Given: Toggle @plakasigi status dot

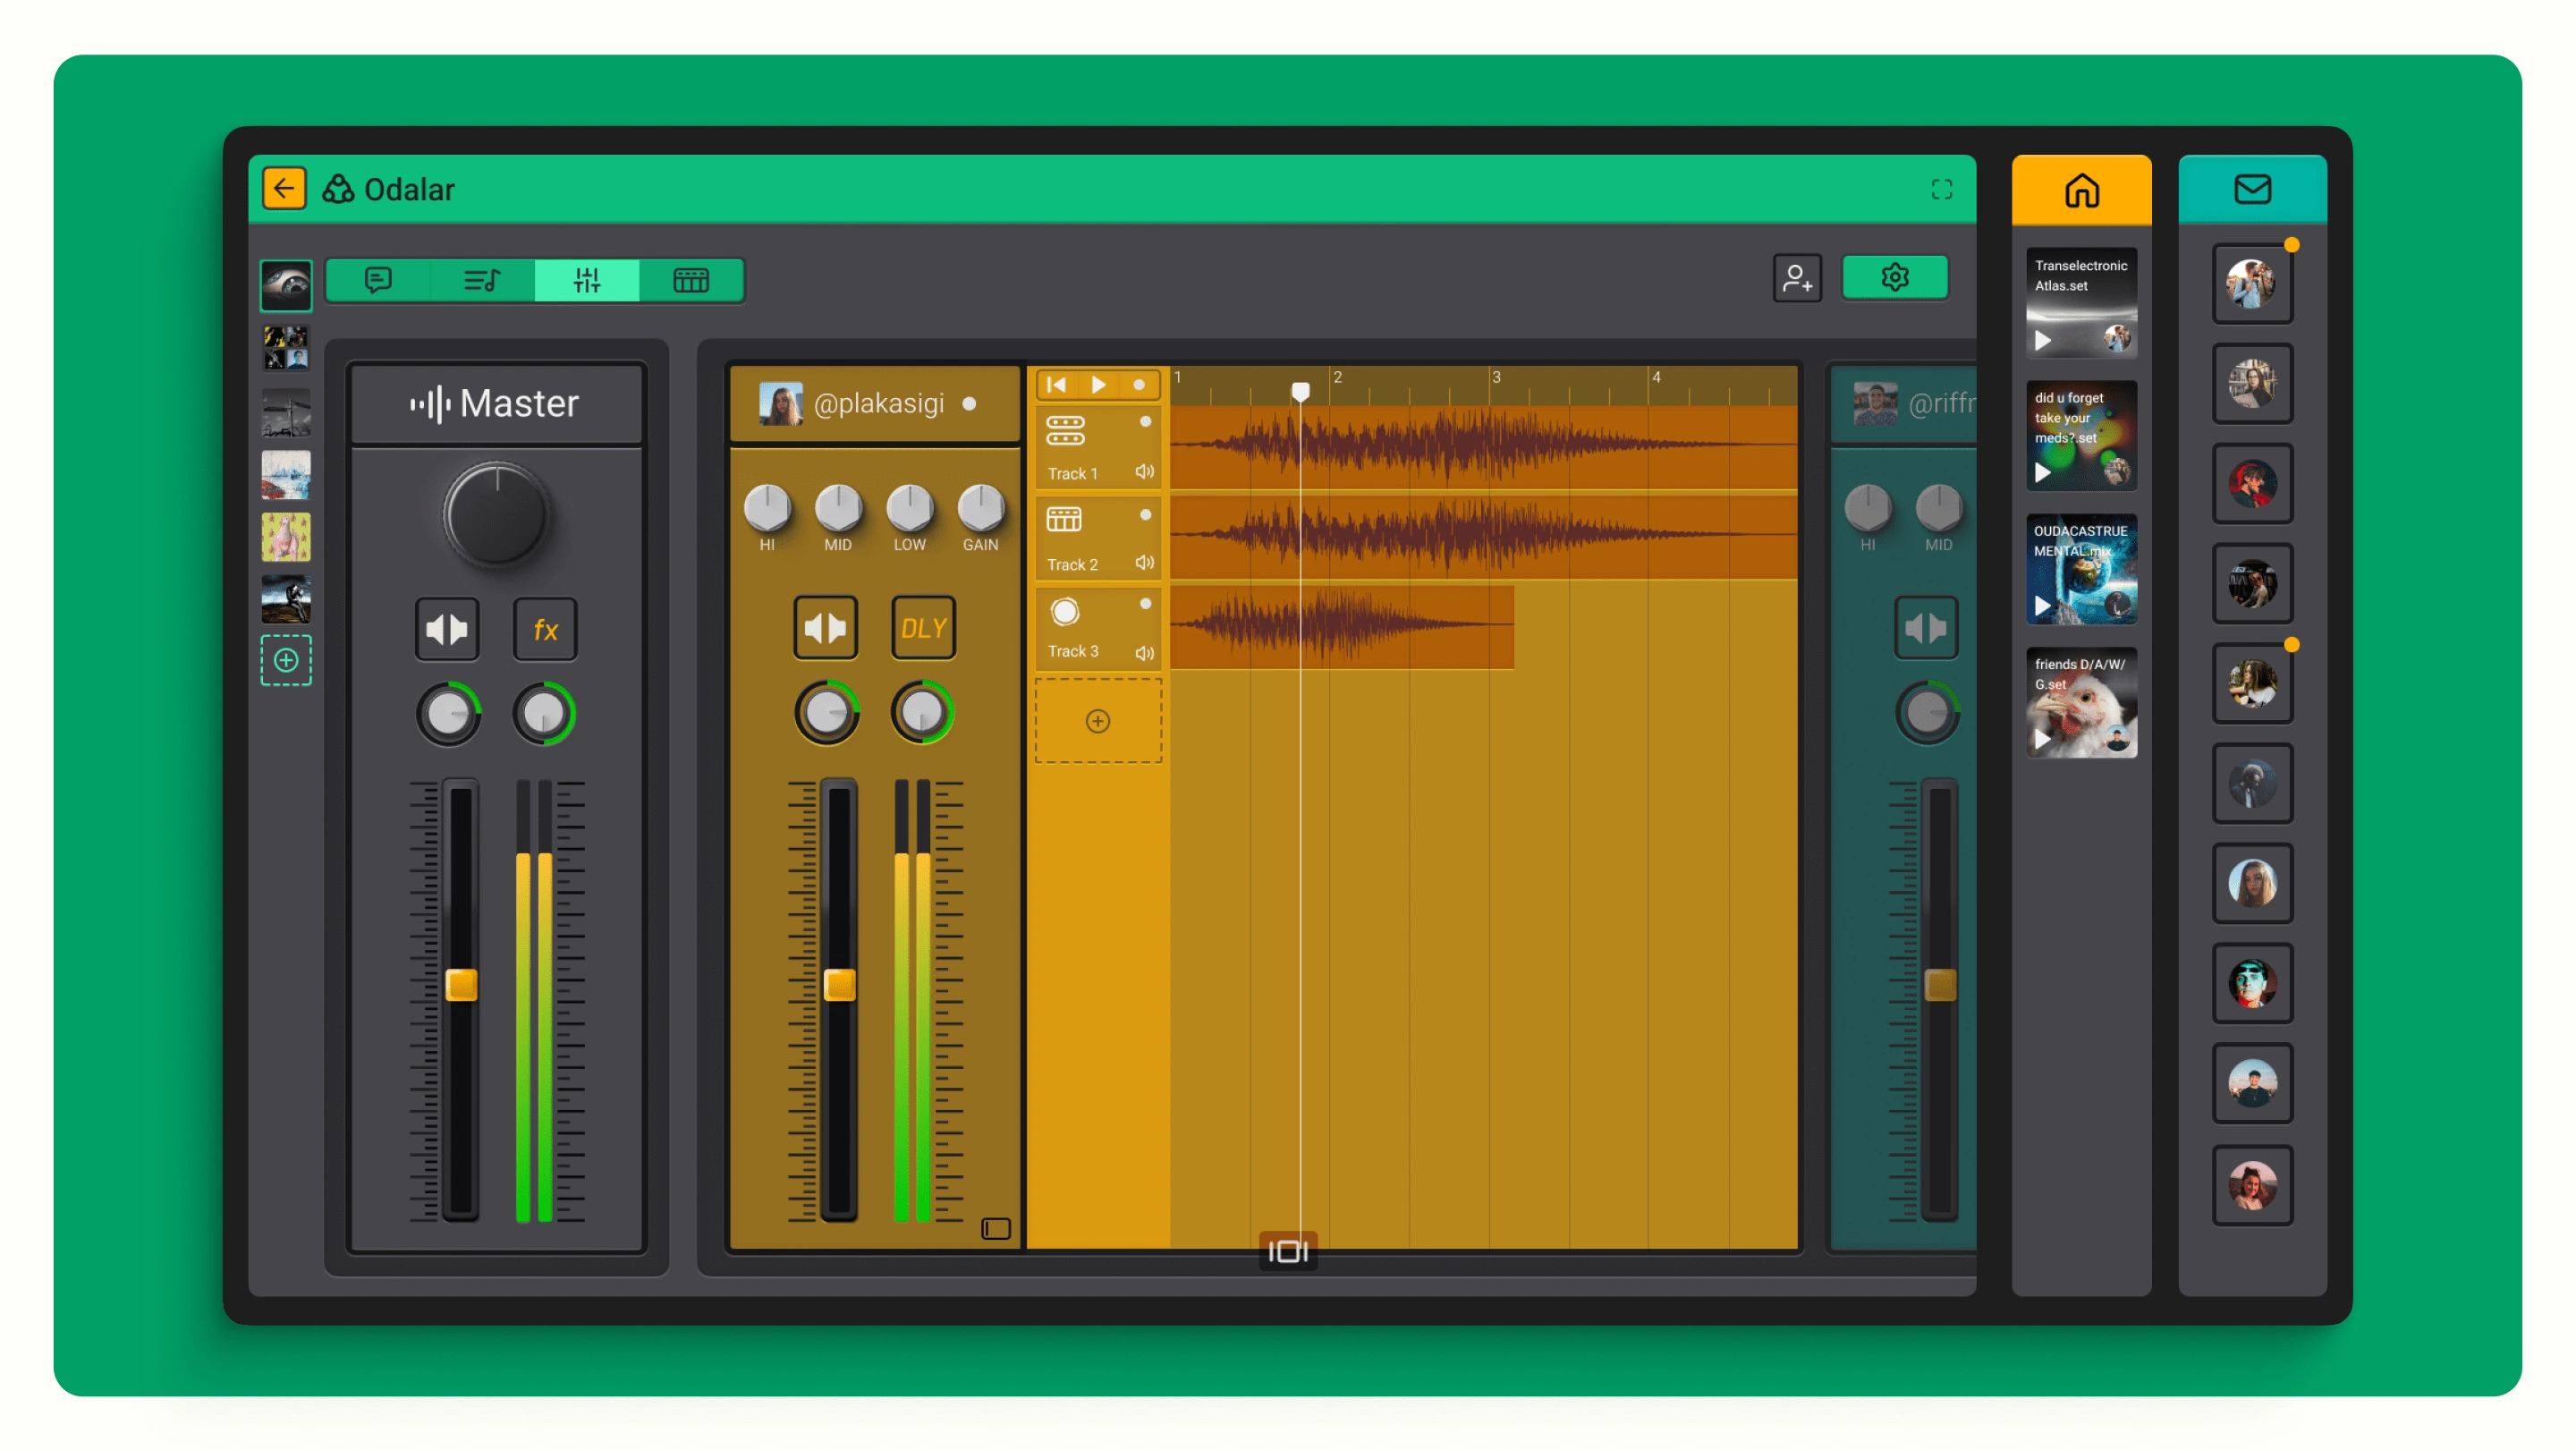Looking at the screenshot, I should [x=969, y=404].
